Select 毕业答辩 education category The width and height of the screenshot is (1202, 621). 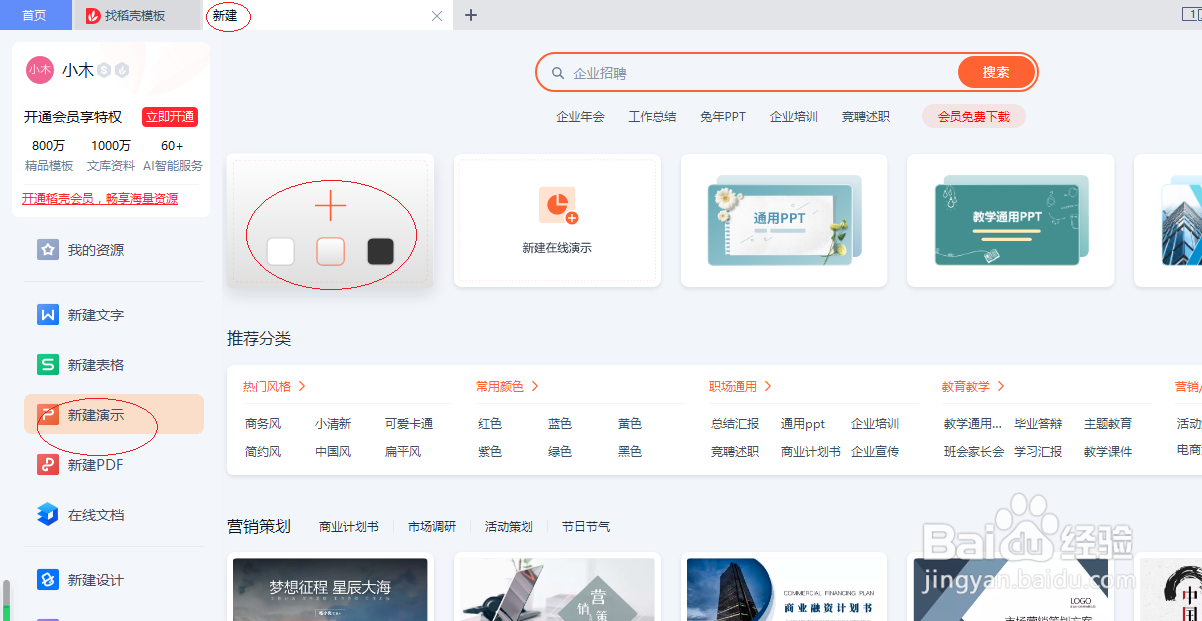(x=1038, y=424)
